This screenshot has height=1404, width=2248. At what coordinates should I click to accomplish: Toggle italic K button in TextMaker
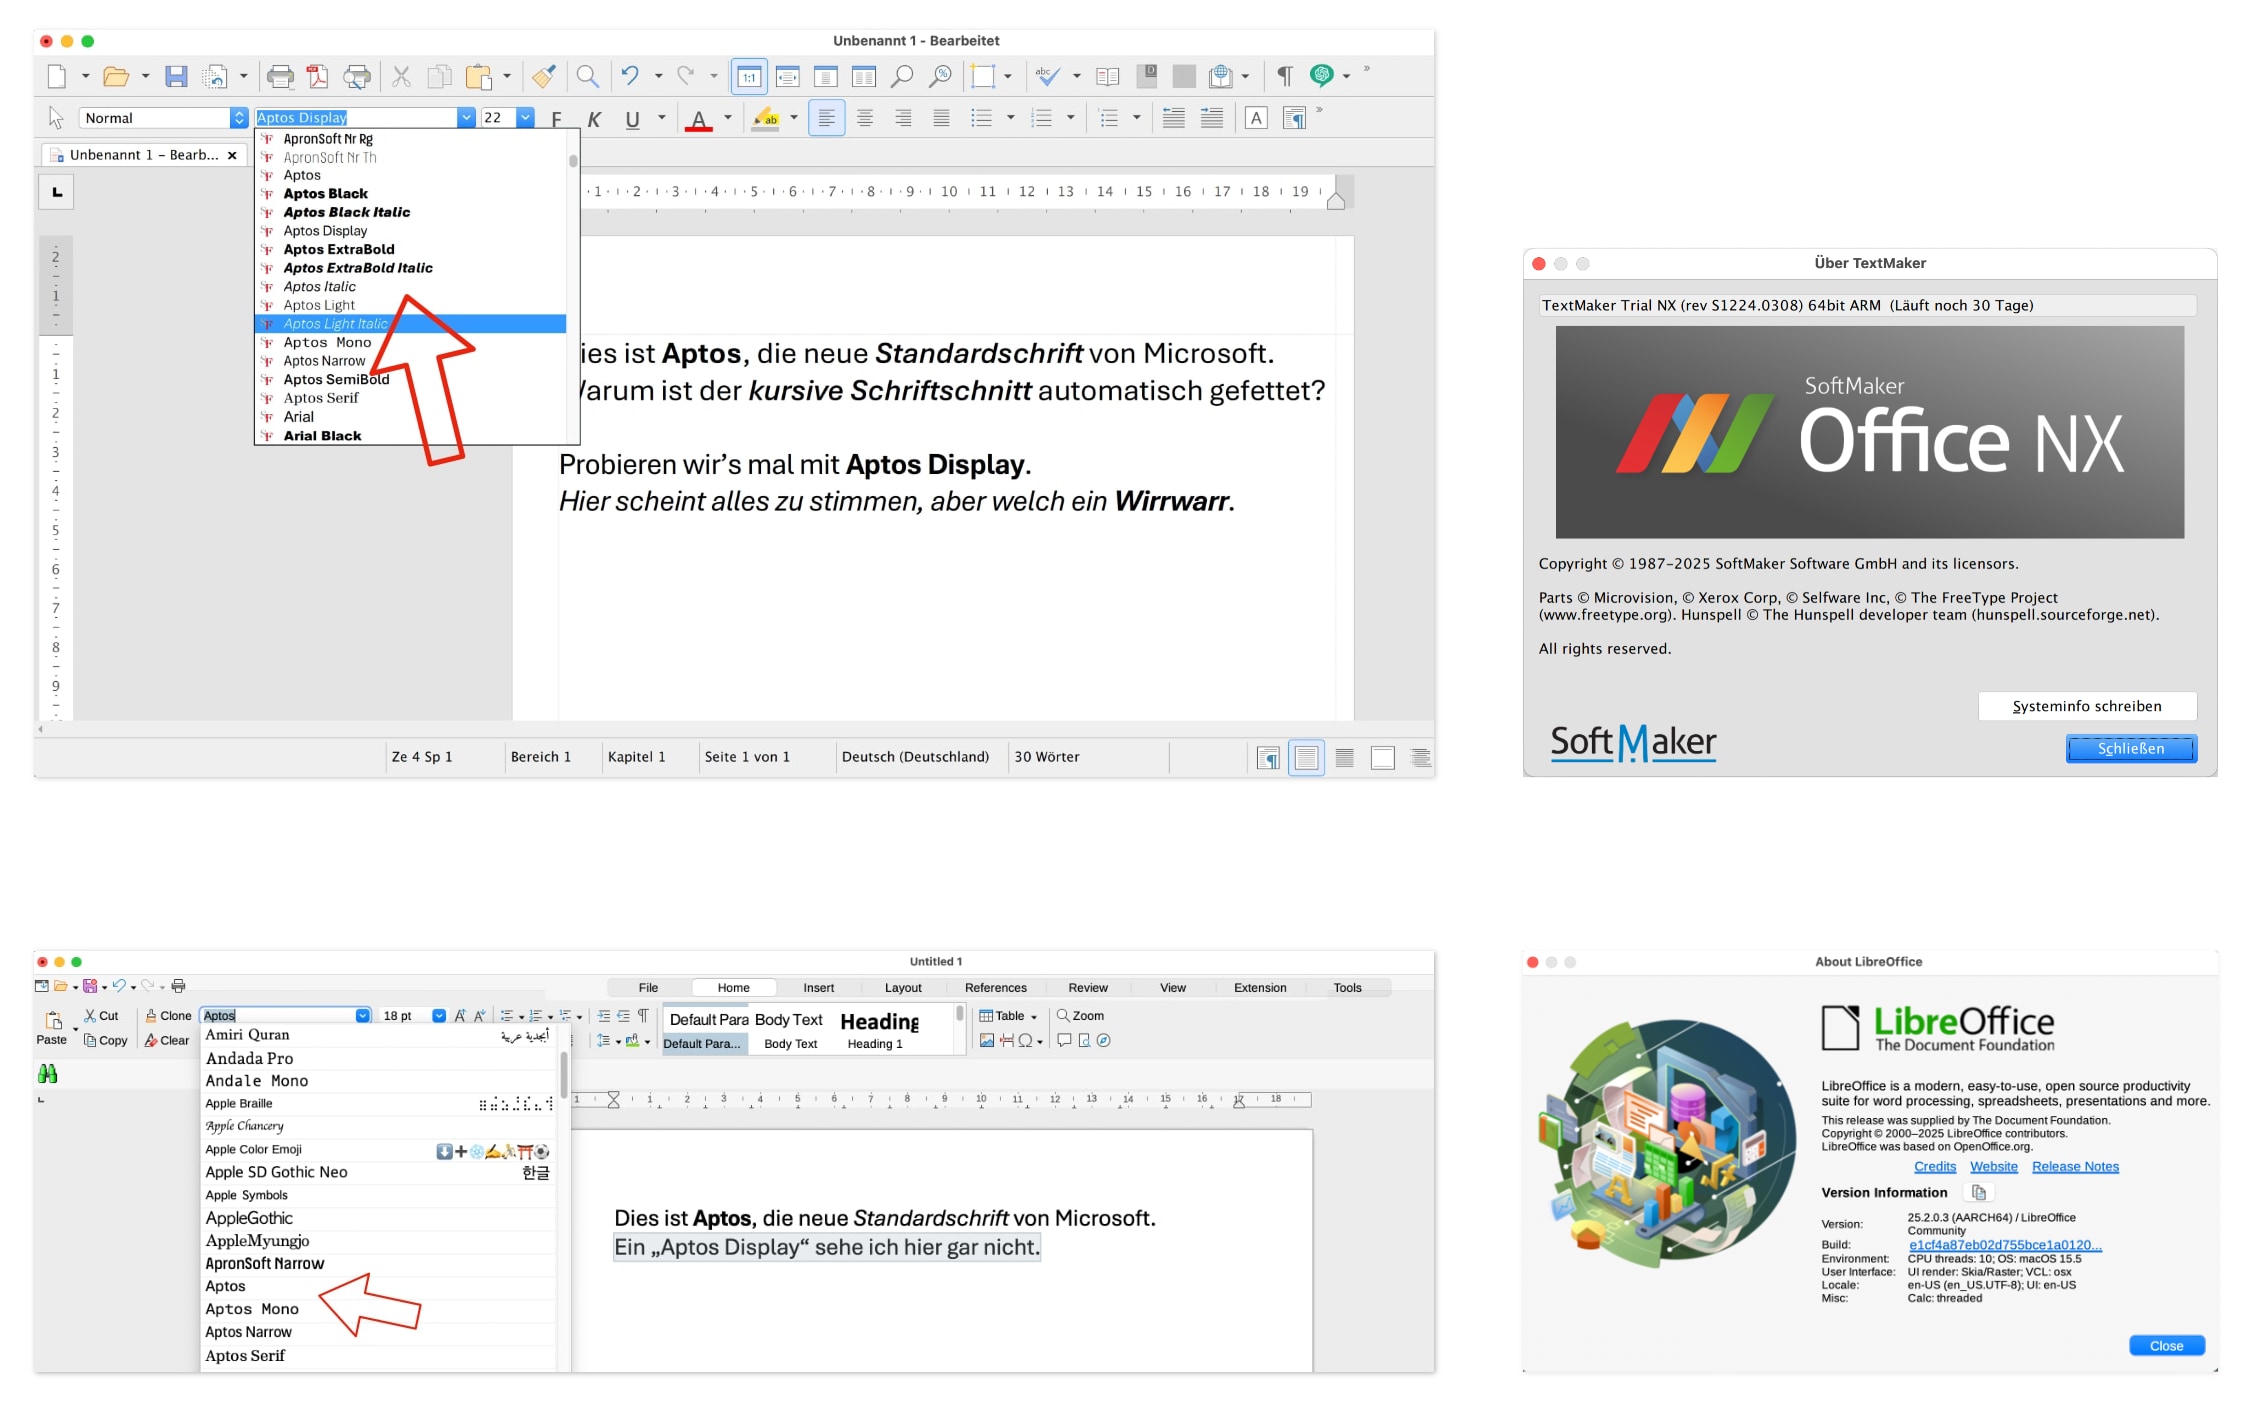pos(594,119)
